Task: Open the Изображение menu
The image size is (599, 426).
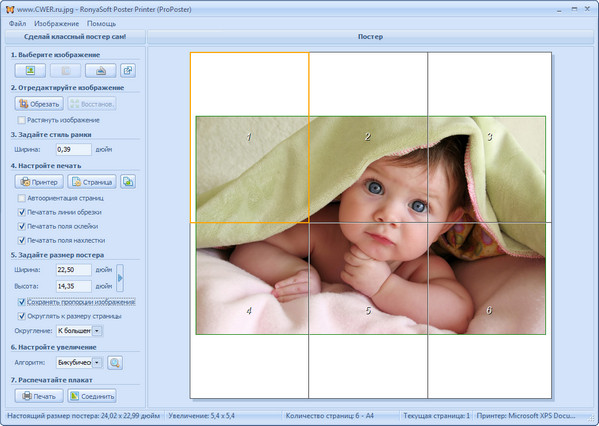Action: point(57,24)
